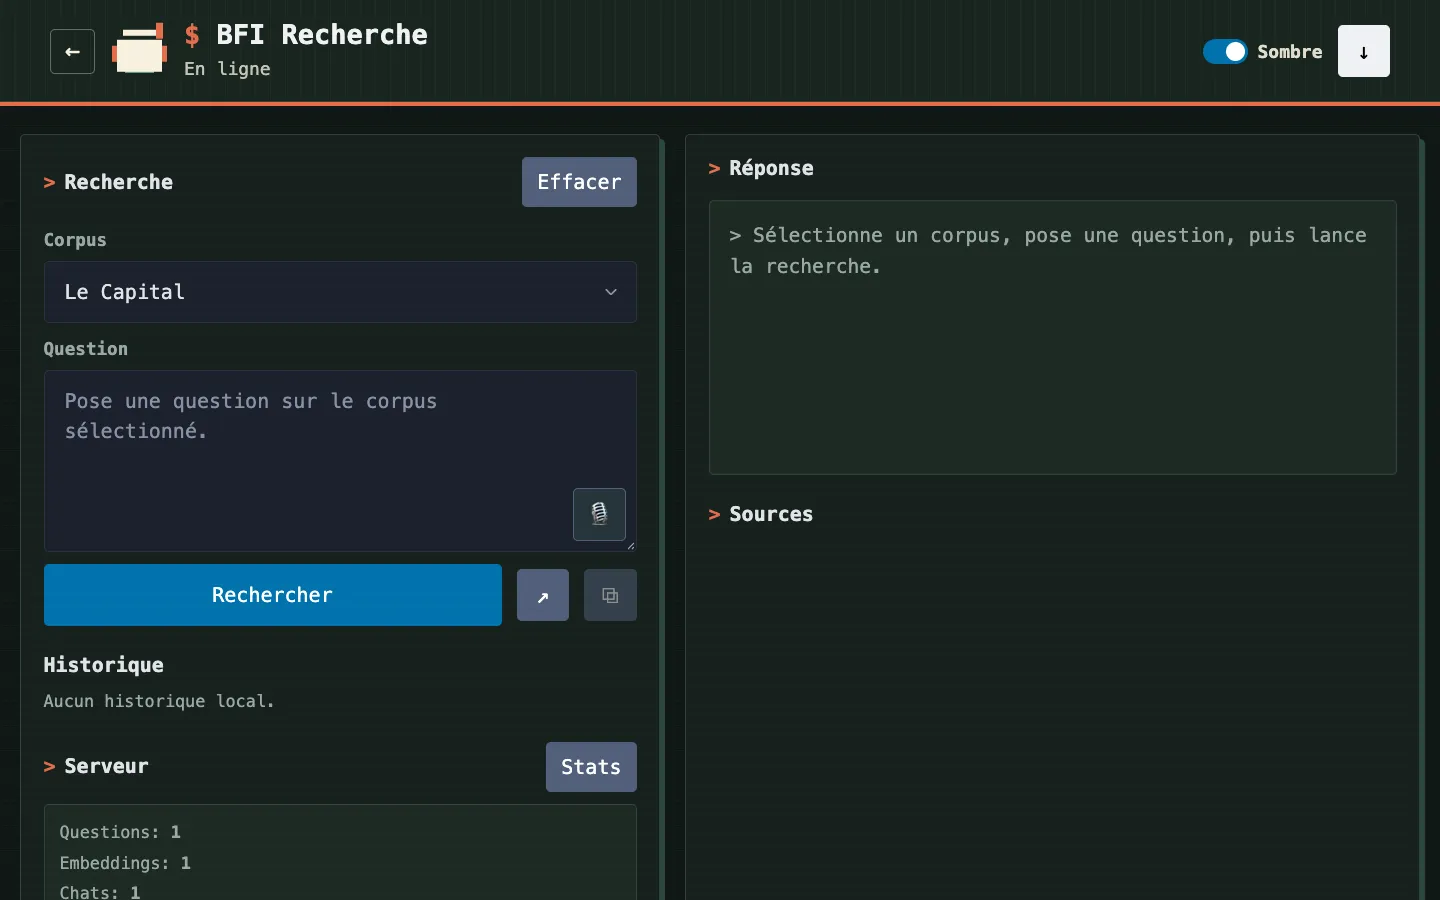
Task: Open the Corpus dropdown showing Le Capital
Action: click(340, 292)
